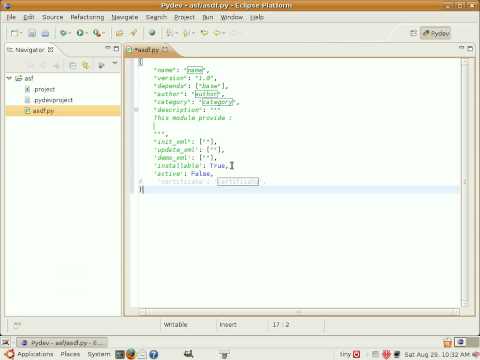Open the Navigator view menu triangle
Screen dimensions: 480x360
115,63
